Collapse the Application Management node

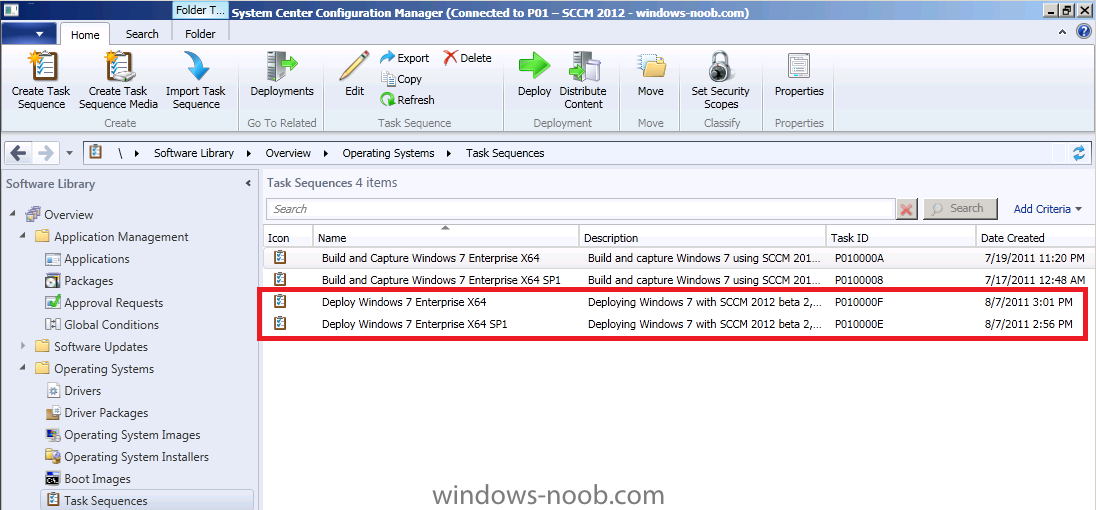(23, 237)
